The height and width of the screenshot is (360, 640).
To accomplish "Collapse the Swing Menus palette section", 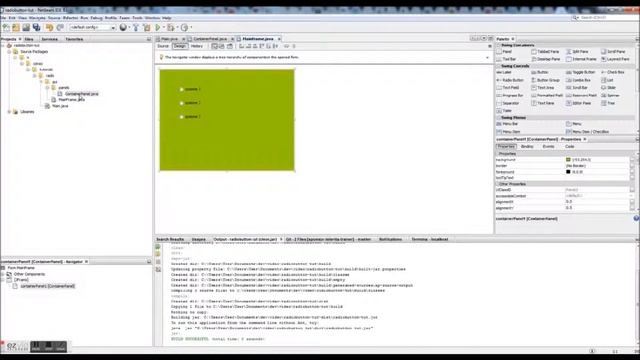I will [499, 118].
